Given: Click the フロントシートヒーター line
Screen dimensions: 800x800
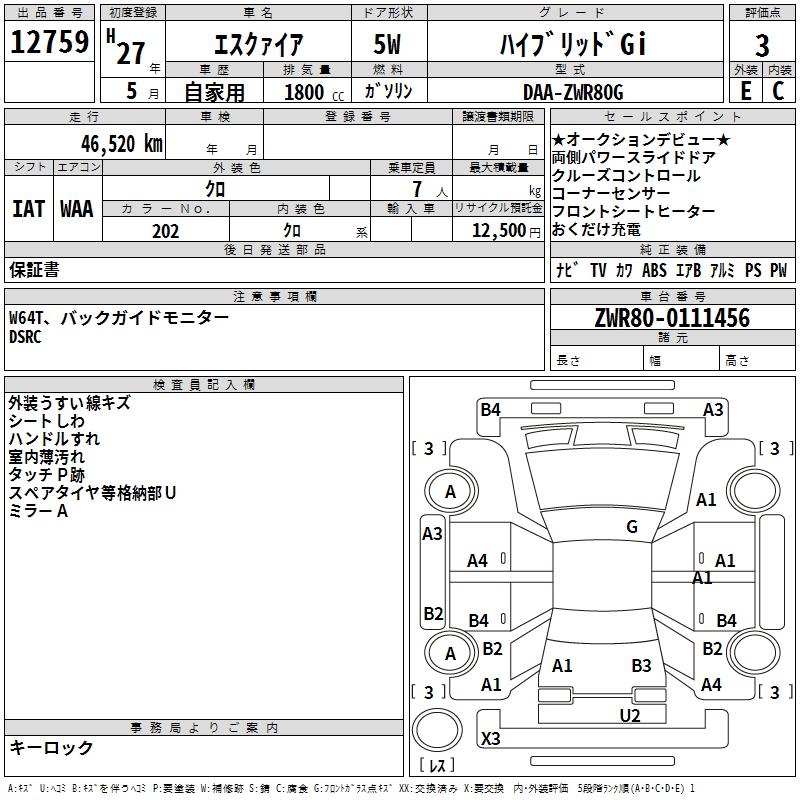Looking at the screenshot, I should pos(634,211).
